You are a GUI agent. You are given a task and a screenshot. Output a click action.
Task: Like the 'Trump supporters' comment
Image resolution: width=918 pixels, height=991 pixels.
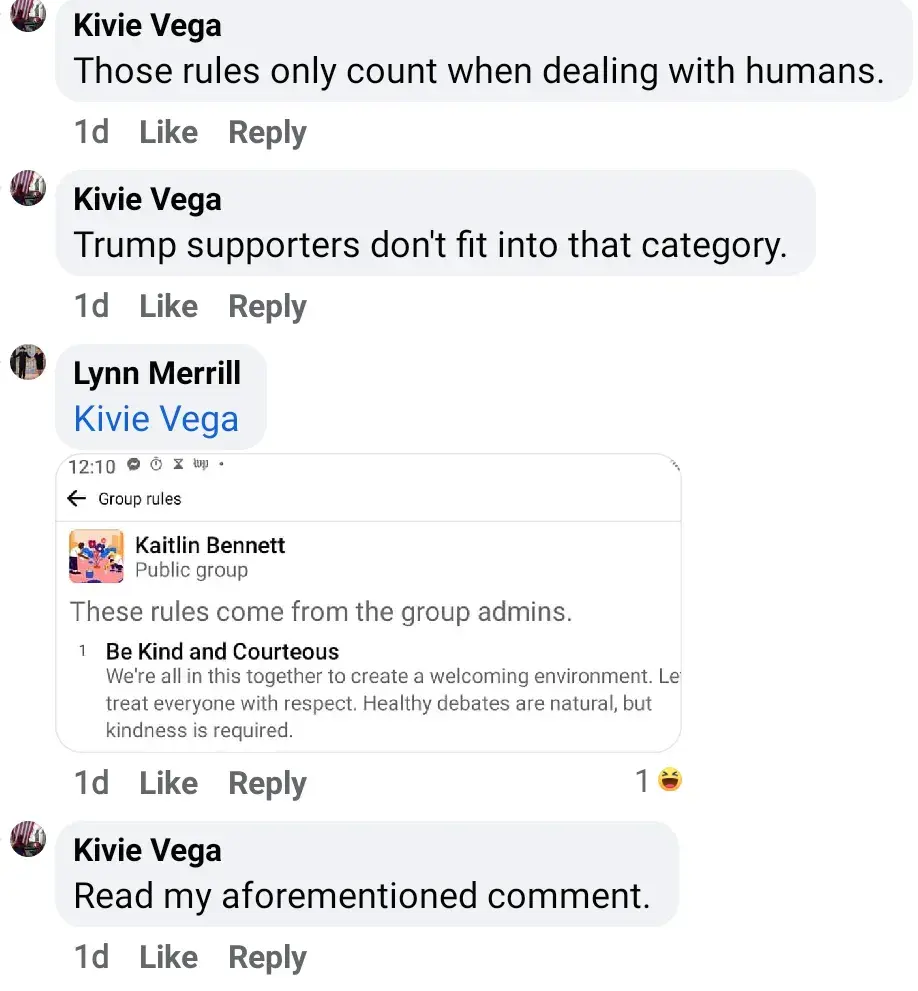click(168, 306)
